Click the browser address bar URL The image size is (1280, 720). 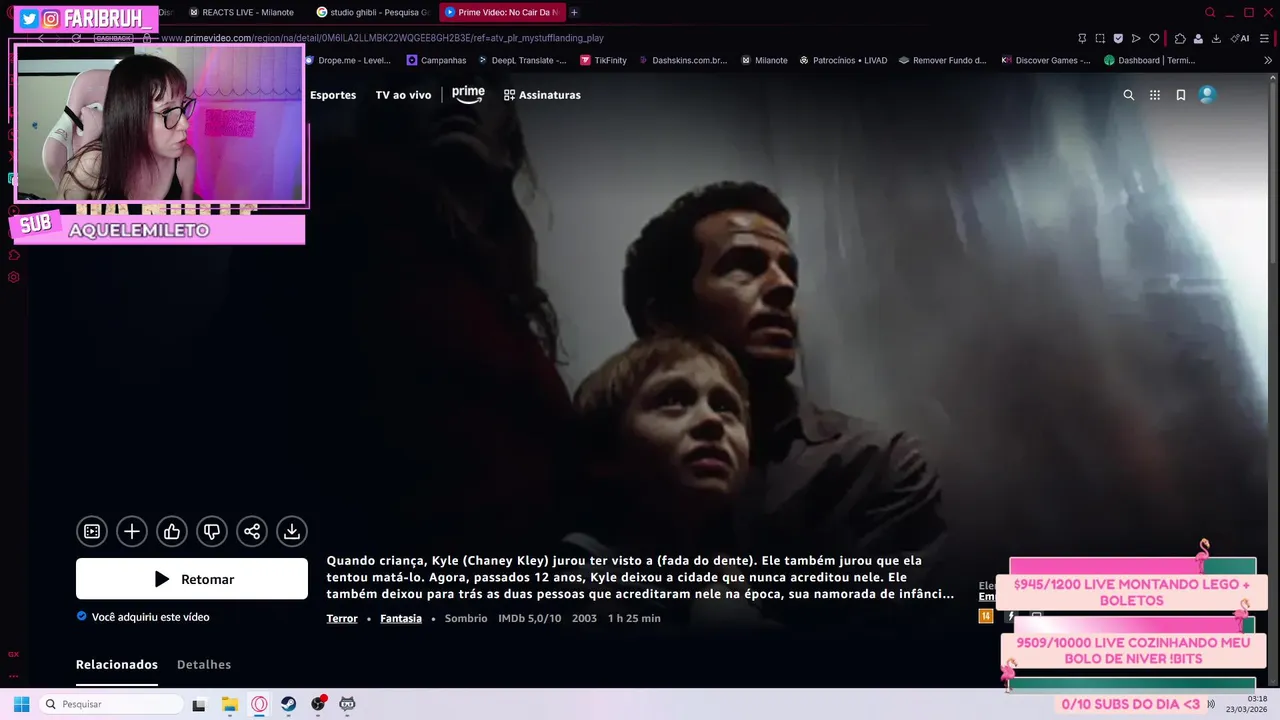pos(382,38)
